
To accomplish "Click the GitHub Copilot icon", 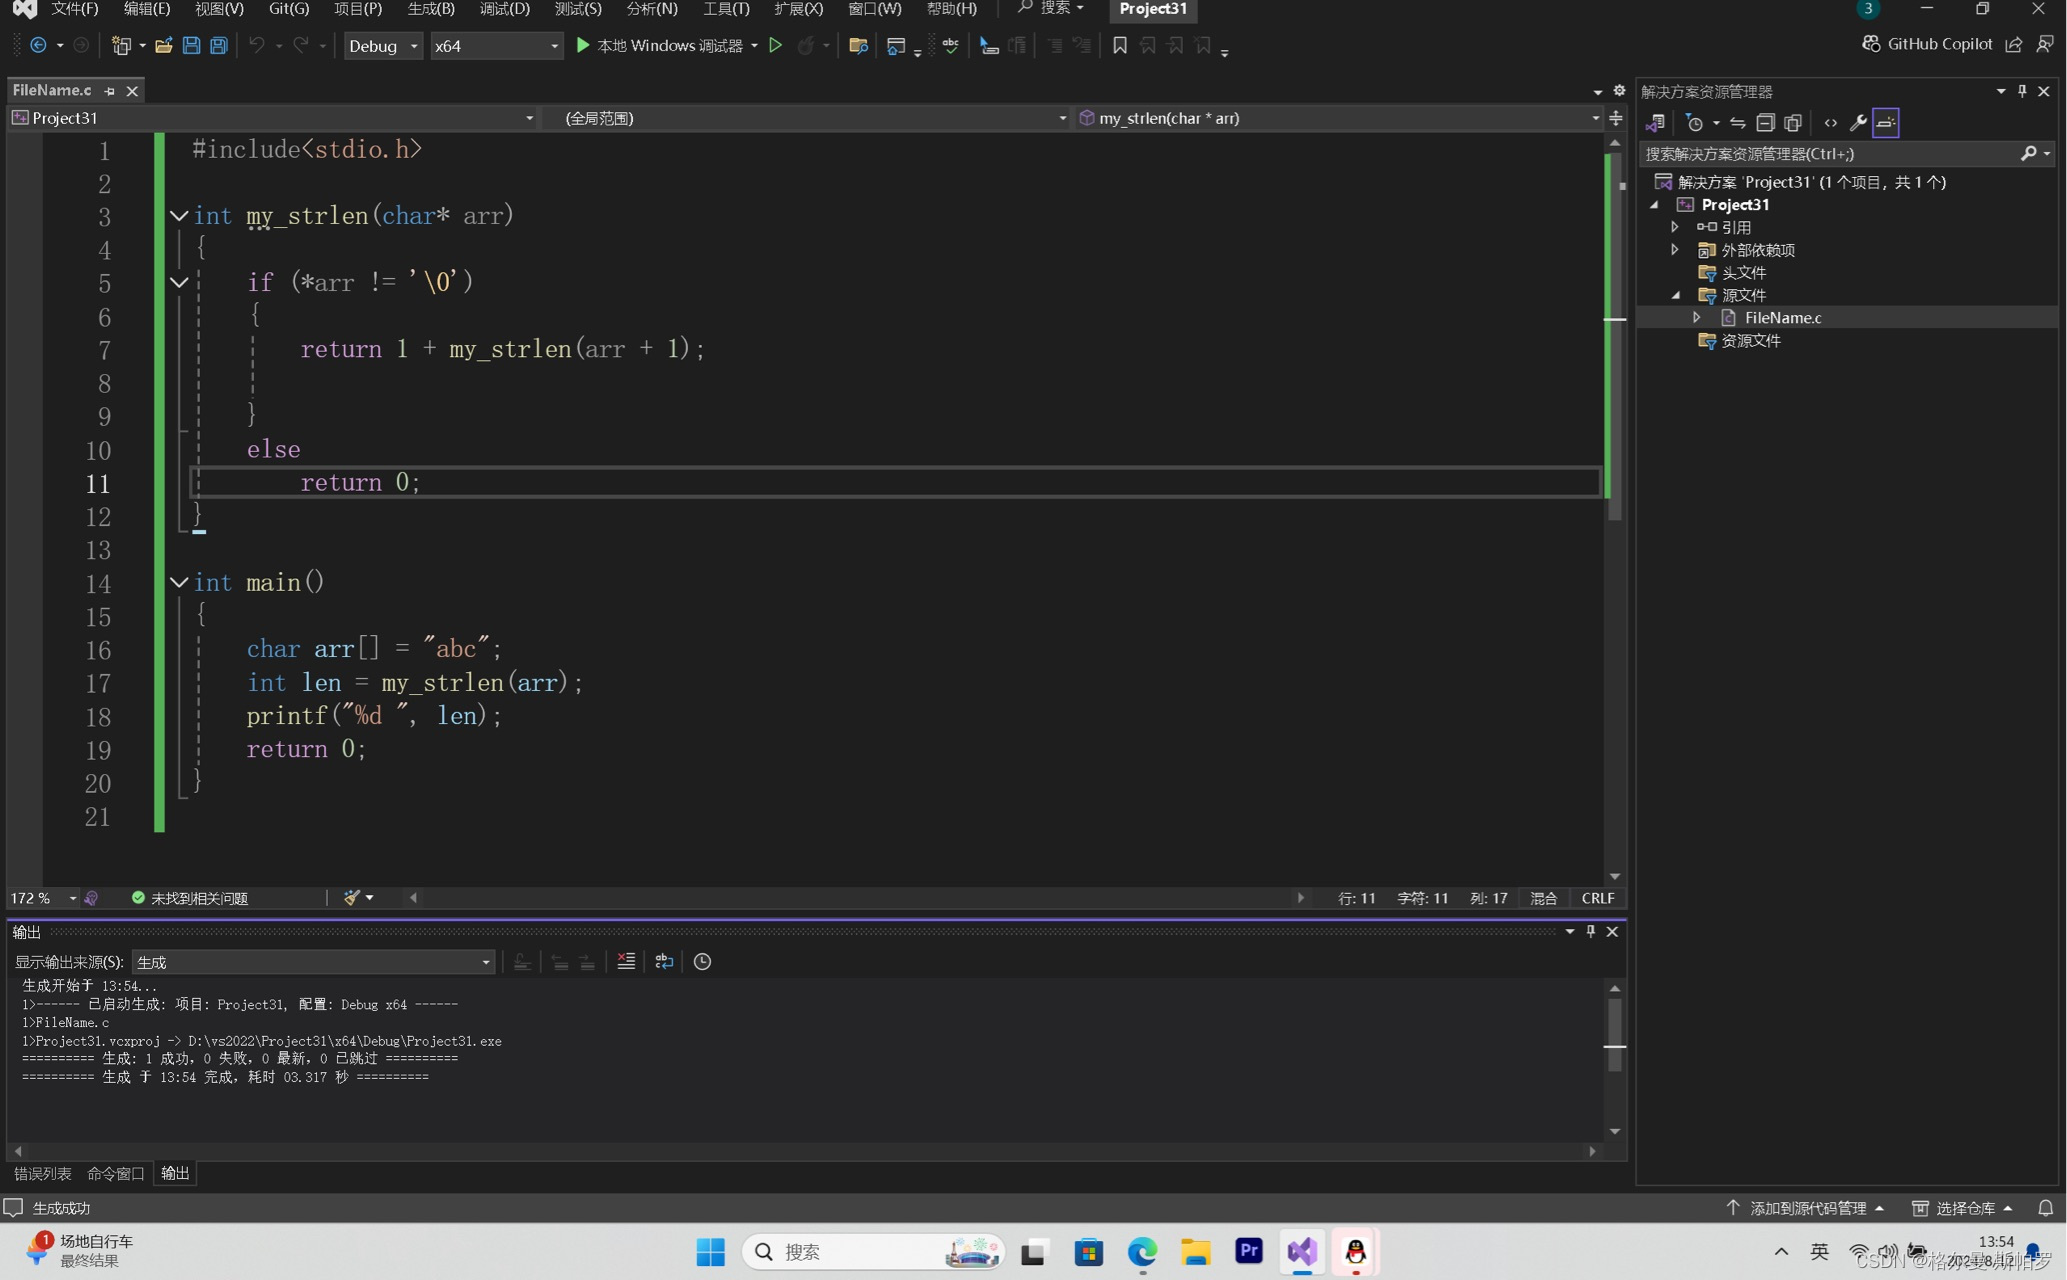I will coord(1870,44).
